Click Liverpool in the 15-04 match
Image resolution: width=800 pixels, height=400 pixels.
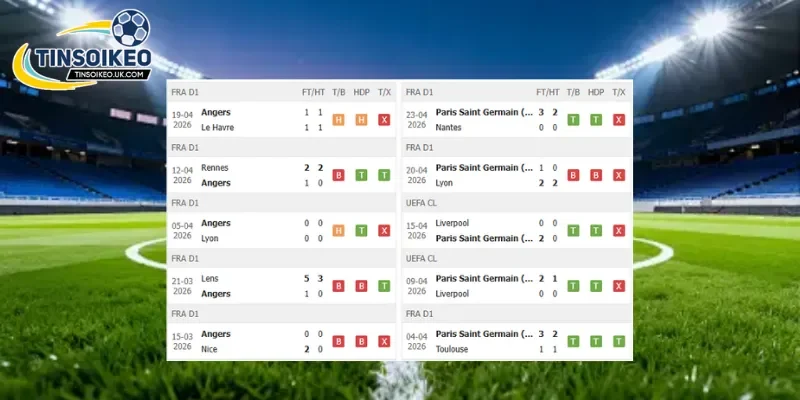pos(453,223)
